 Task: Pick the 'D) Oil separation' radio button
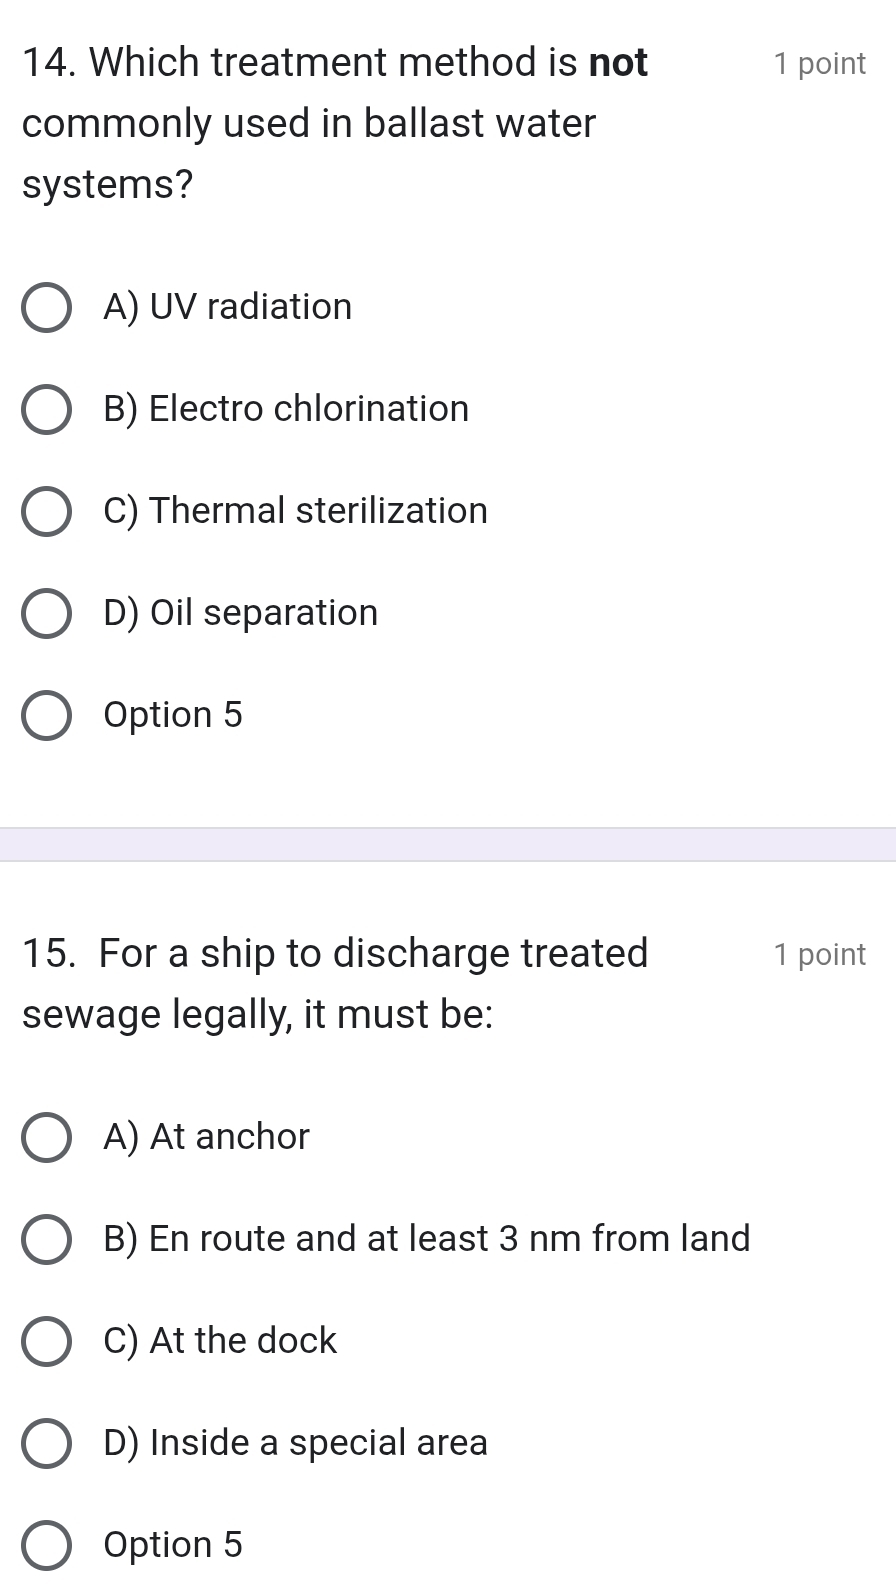click(46, 613)
